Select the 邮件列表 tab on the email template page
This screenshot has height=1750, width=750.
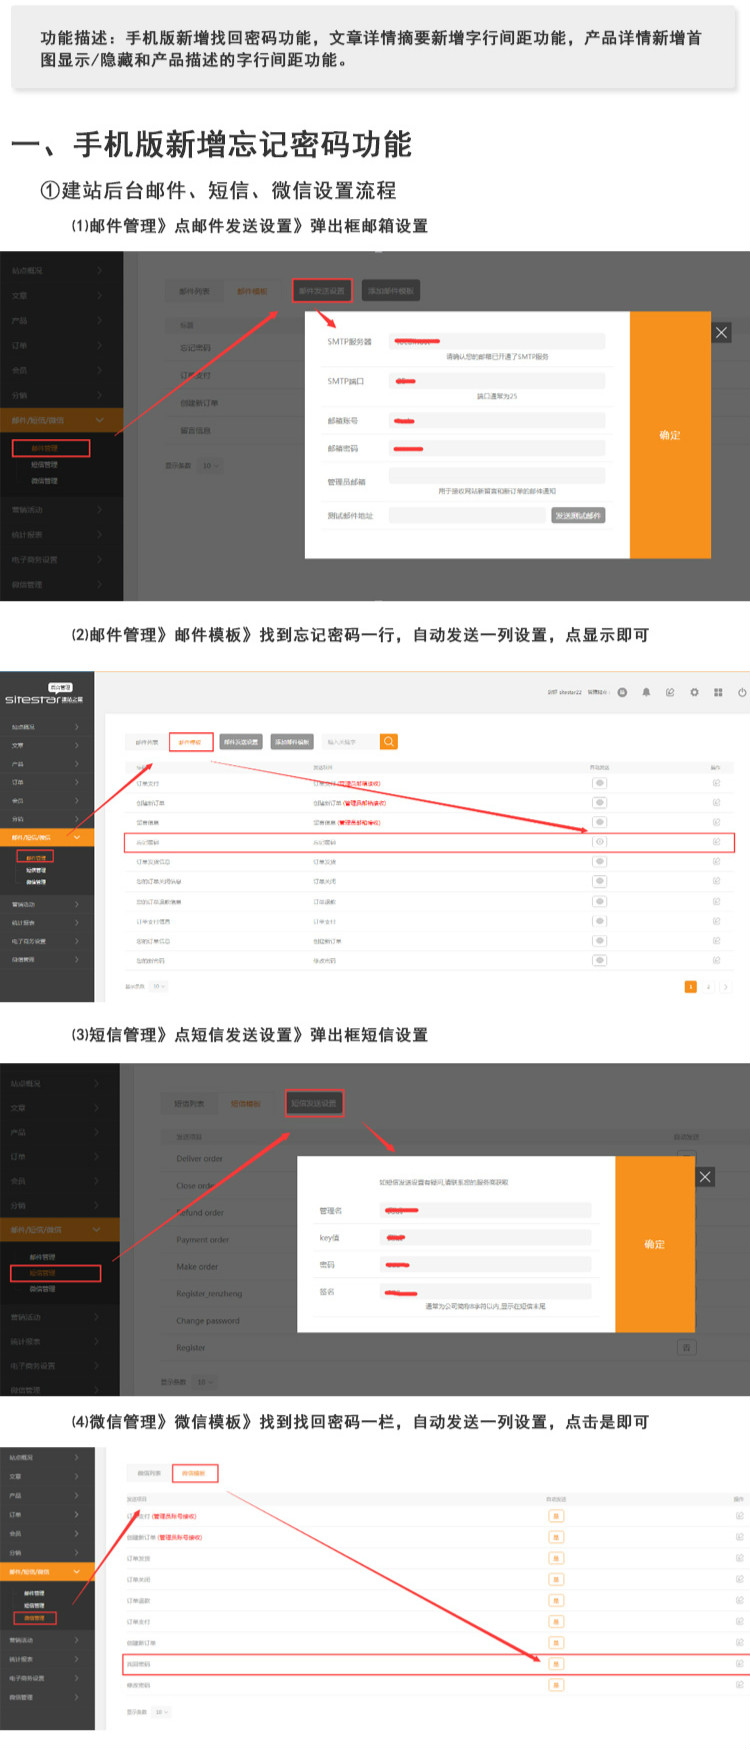pos(147,742)
